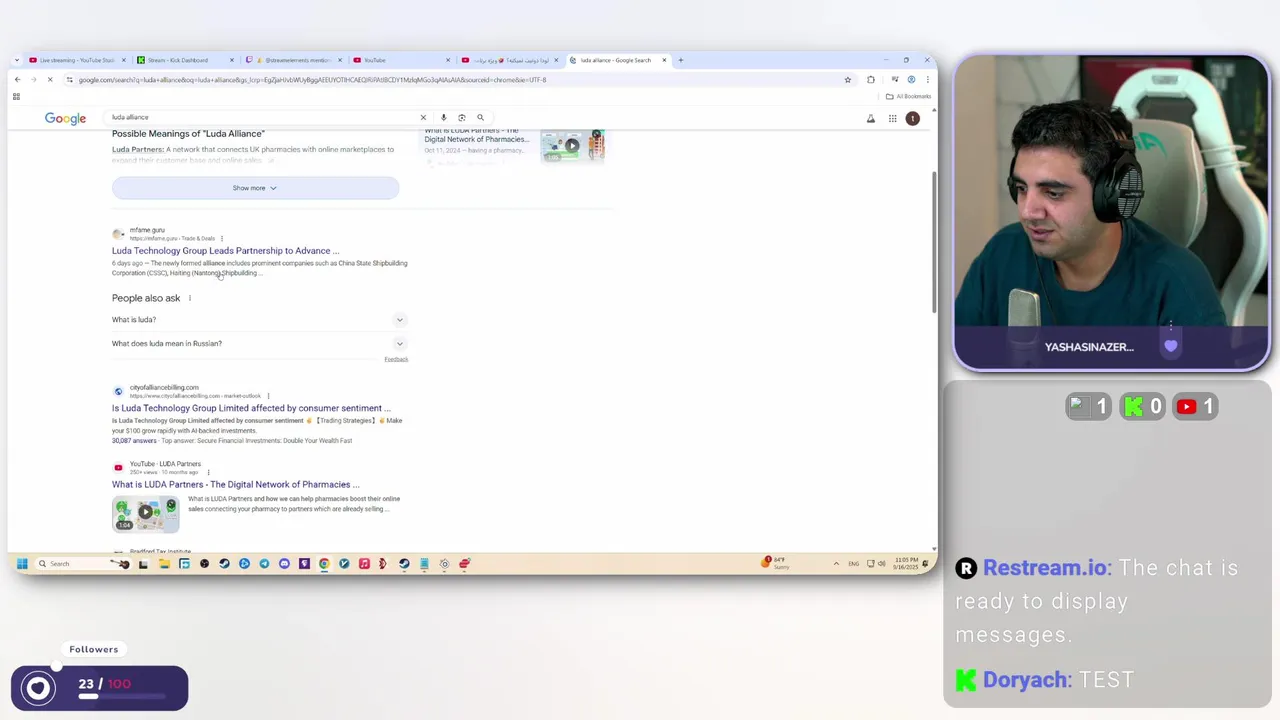This screenshot has width=1280, height=720.
Task: Expand 'What does luda mean in Russian?'
Action: point(259,344)
